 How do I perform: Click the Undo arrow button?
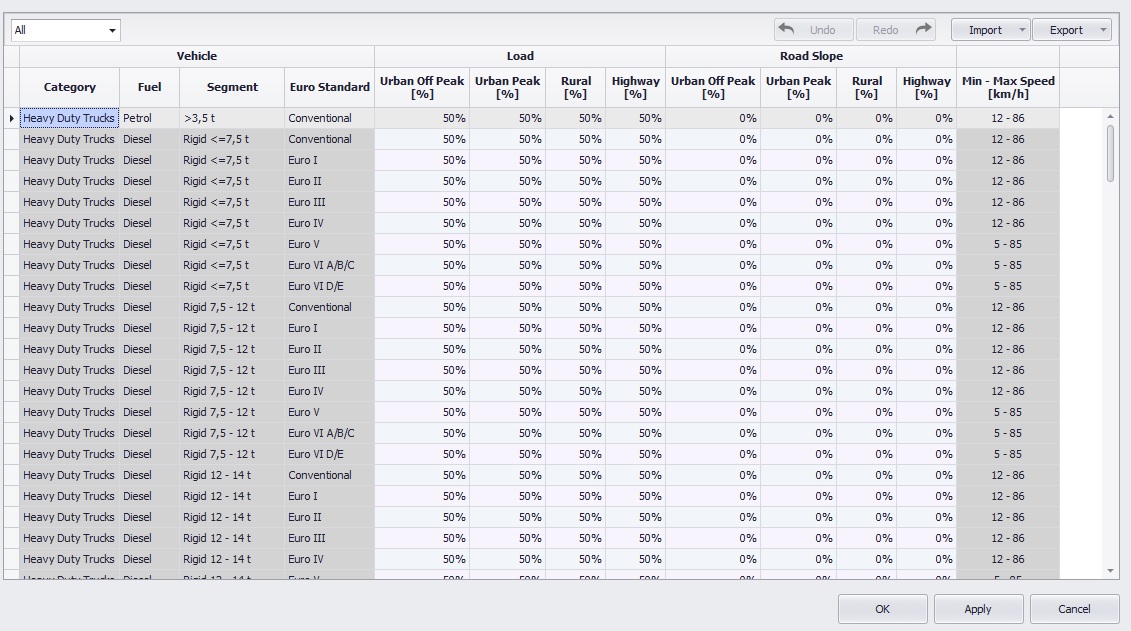813,30
